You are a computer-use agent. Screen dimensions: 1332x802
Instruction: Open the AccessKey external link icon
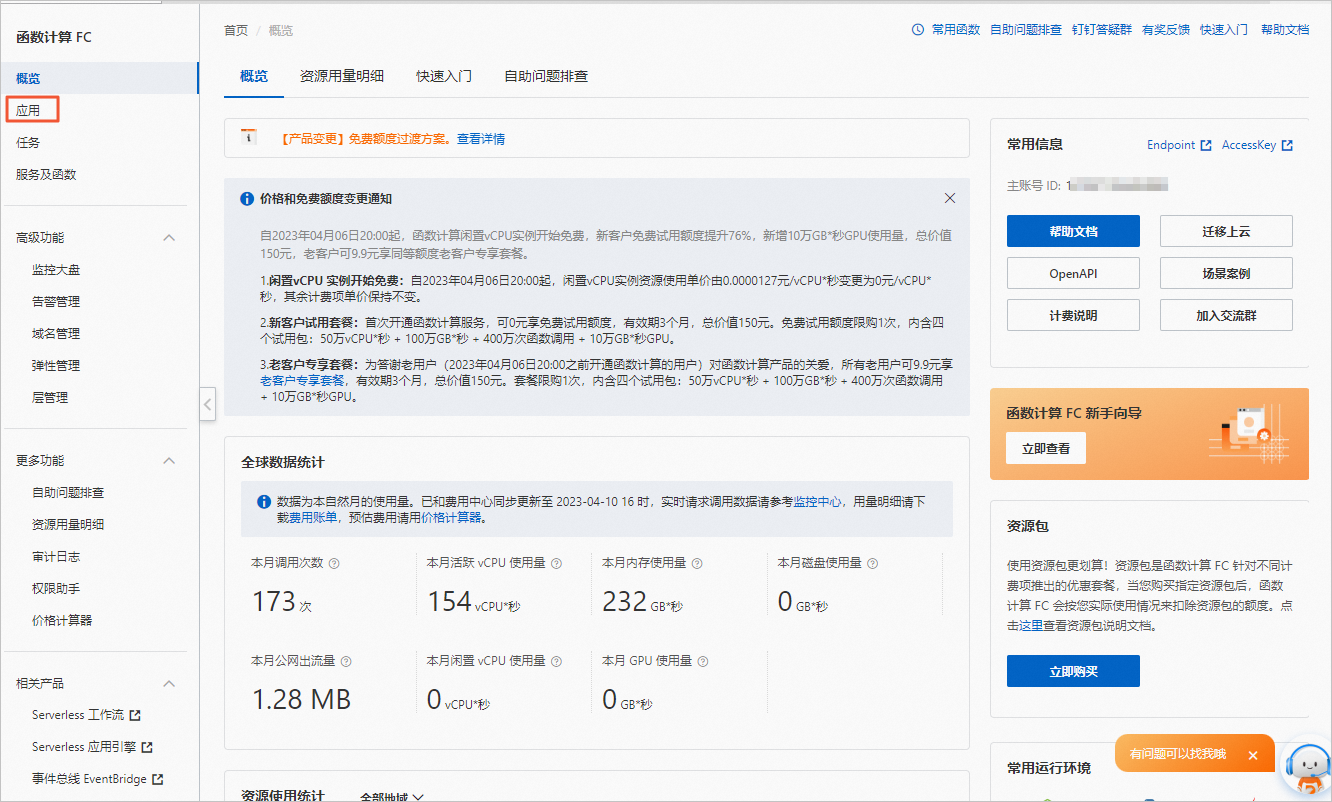coord(1287,146)
